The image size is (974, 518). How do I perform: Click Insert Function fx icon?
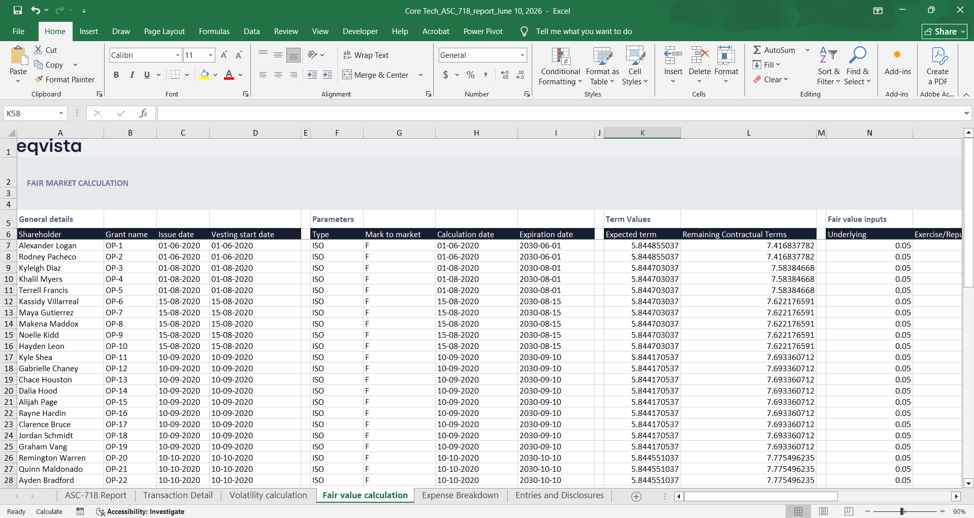tap(143, 113)
